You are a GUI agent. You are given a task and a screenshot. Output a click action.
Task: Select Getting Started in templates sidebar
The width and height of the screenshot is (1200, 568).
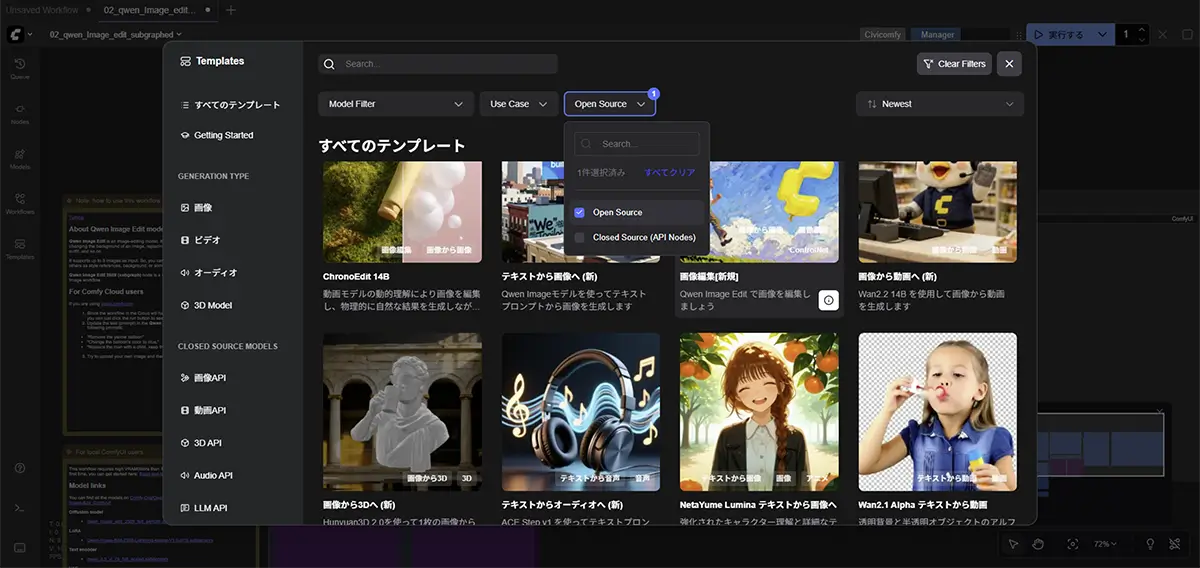pyautogui.click(x=223, y=135)
